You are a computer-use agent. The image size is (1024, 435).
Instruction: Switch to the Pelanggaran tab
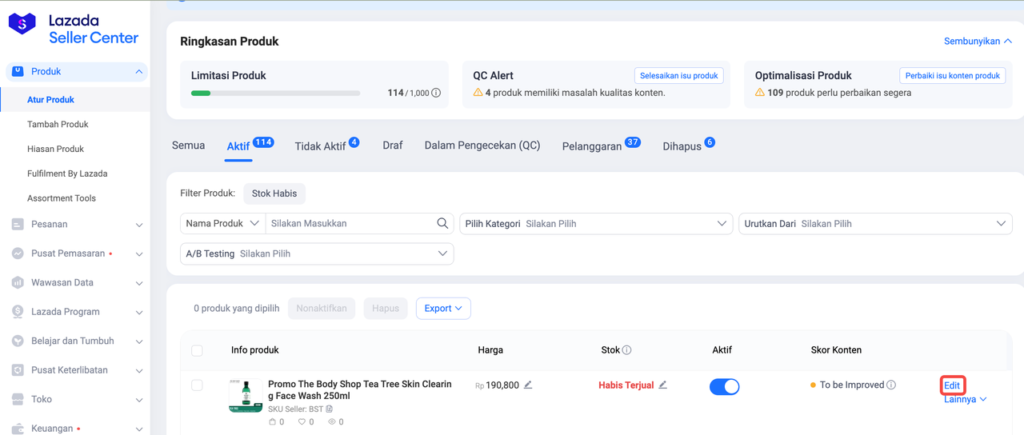click(x=601, y=144)
